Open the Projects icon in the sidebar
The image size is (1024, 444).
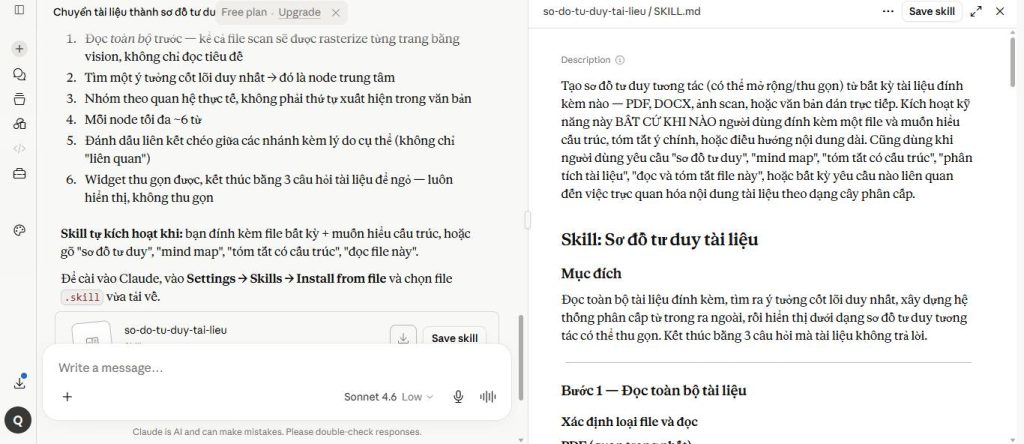click(19, 99)
